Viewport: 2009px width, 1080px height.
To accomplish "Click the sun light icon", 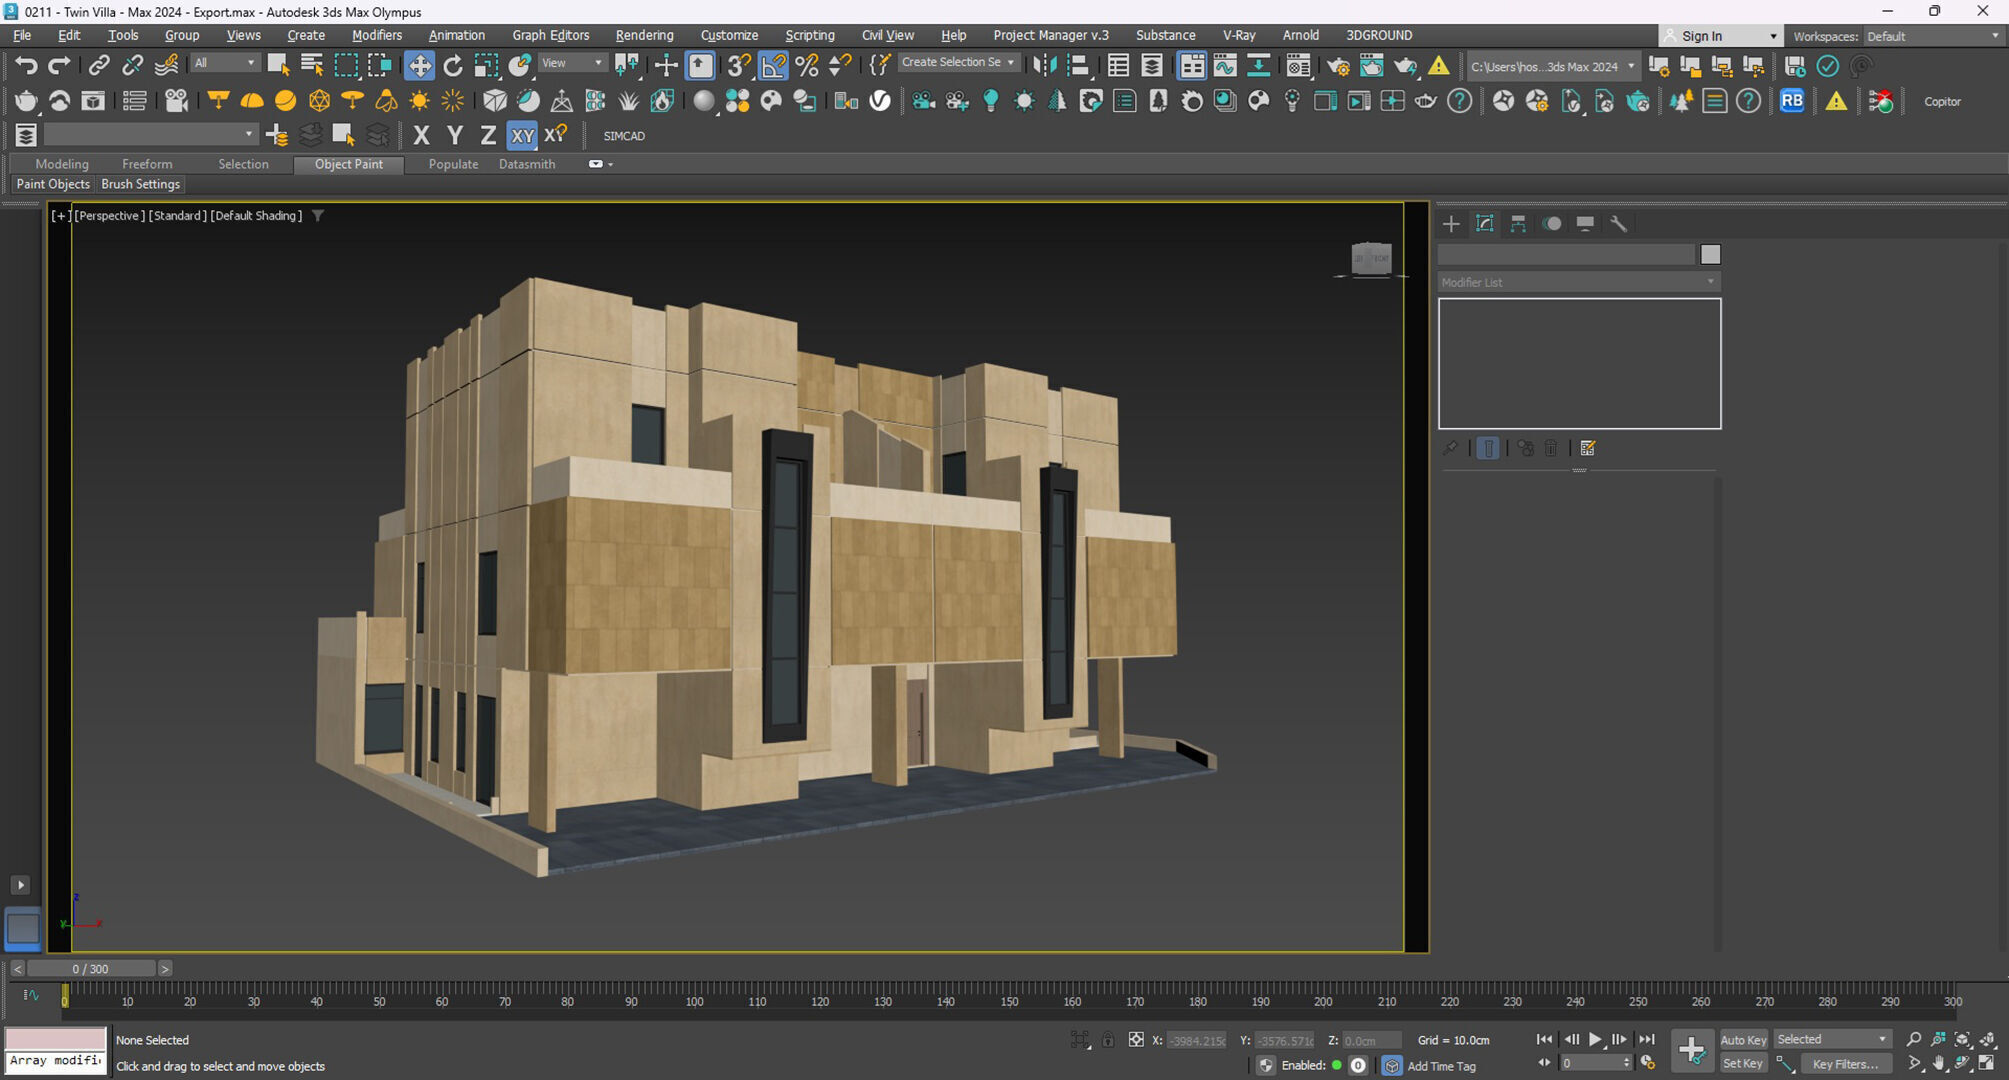I will 420,101.
